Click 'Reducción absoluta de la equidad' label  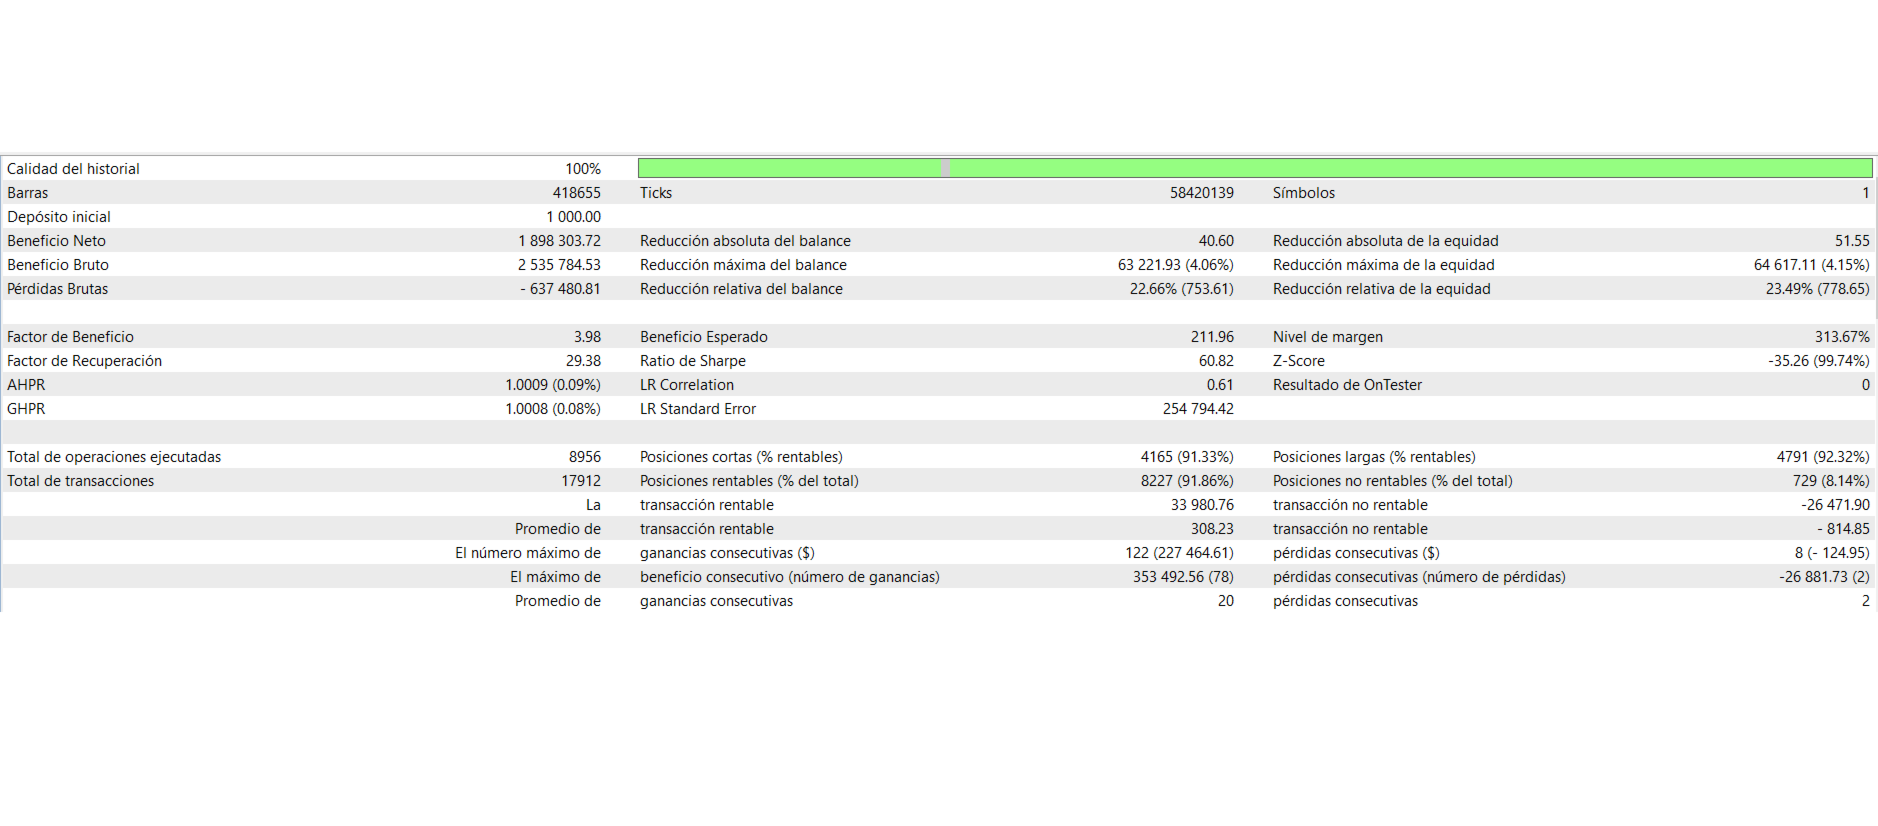click(1386, 241)
